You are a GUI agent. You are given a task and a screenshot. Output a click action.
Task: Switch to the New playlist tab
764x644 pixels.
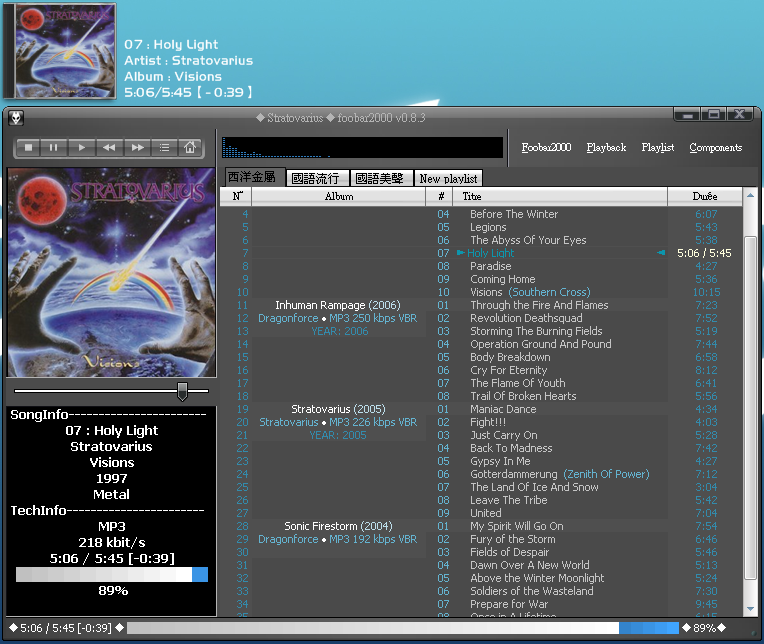[x=448, y=178]
